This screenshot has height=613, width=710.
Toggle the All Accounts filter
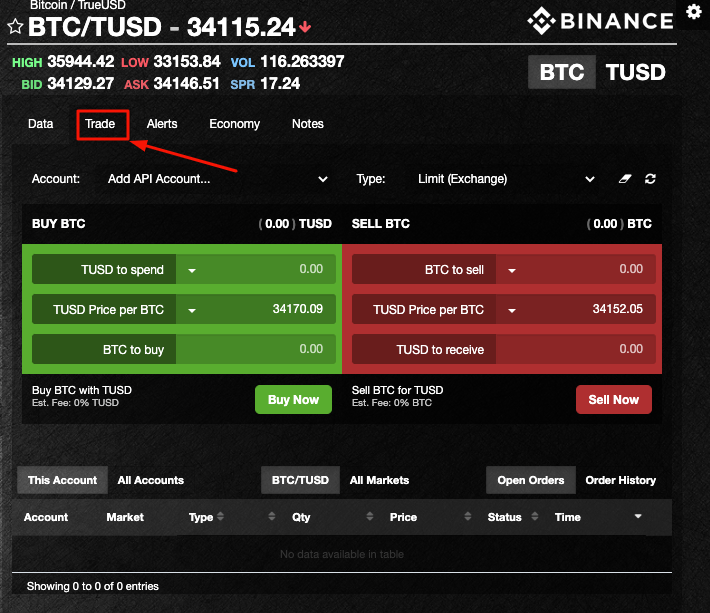pyautogui.click(x=151, y=480)
